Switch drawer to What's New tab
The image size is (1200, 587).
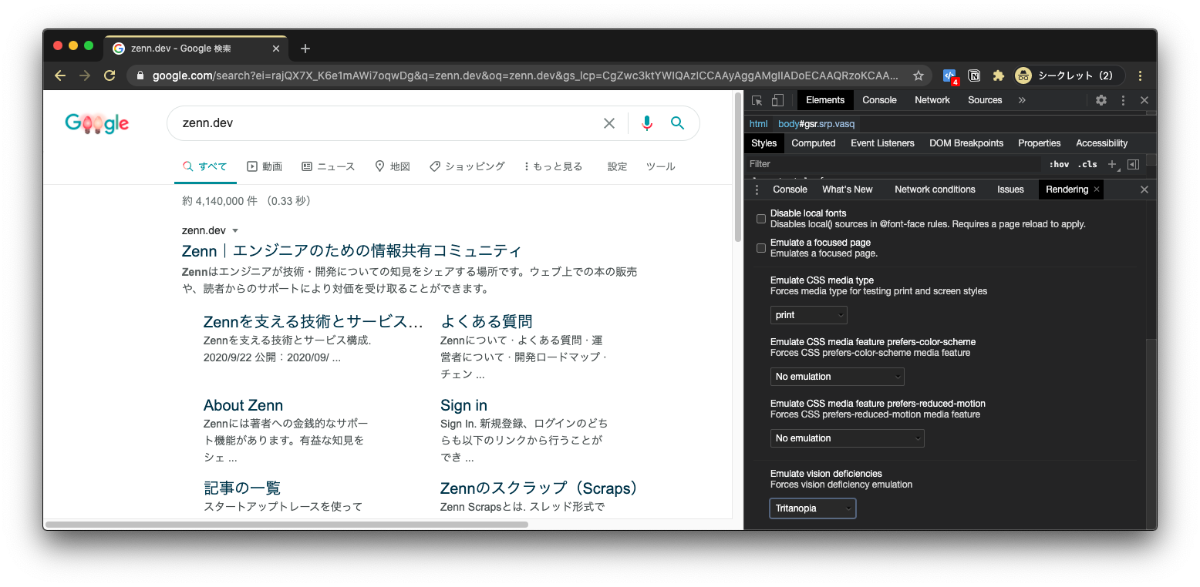847,189
